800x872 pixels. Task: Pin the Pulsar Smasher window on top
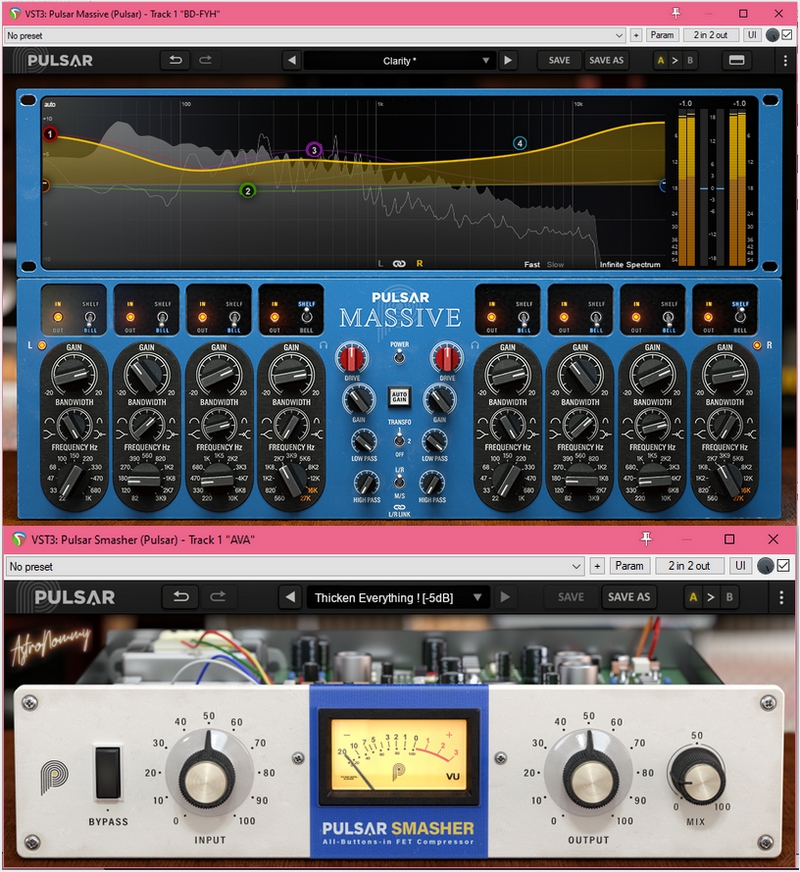point(647,540)
